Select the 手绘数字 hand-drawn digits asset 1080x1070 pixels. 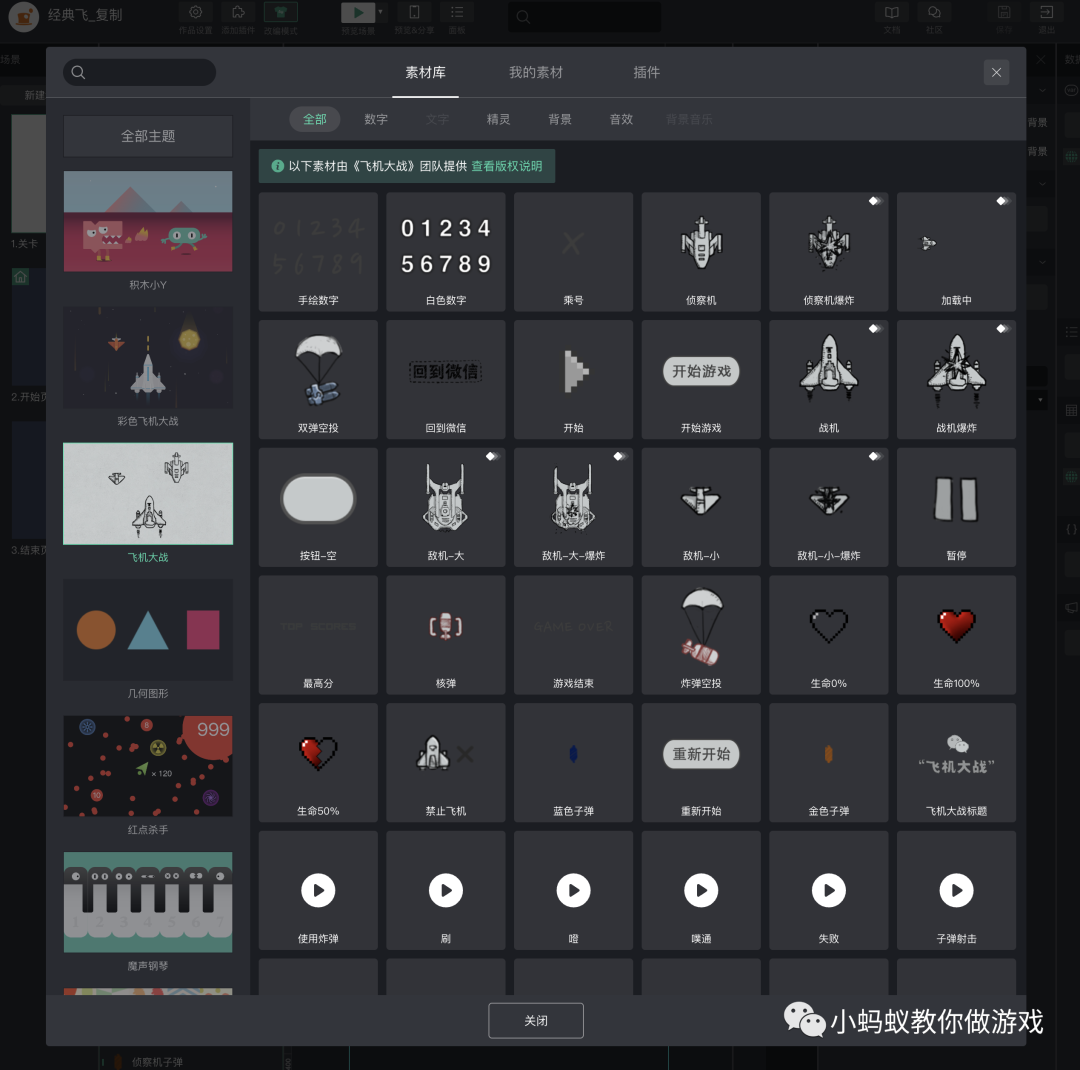point(318,251)
